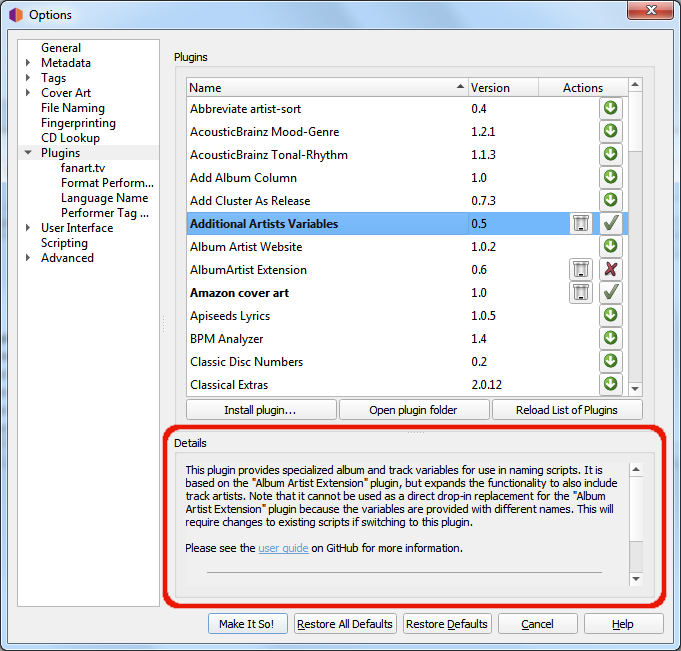Download the Abbreviate artist-sort plugin
This screenshot has height=651, width=681.
click(x=610, y=108)
